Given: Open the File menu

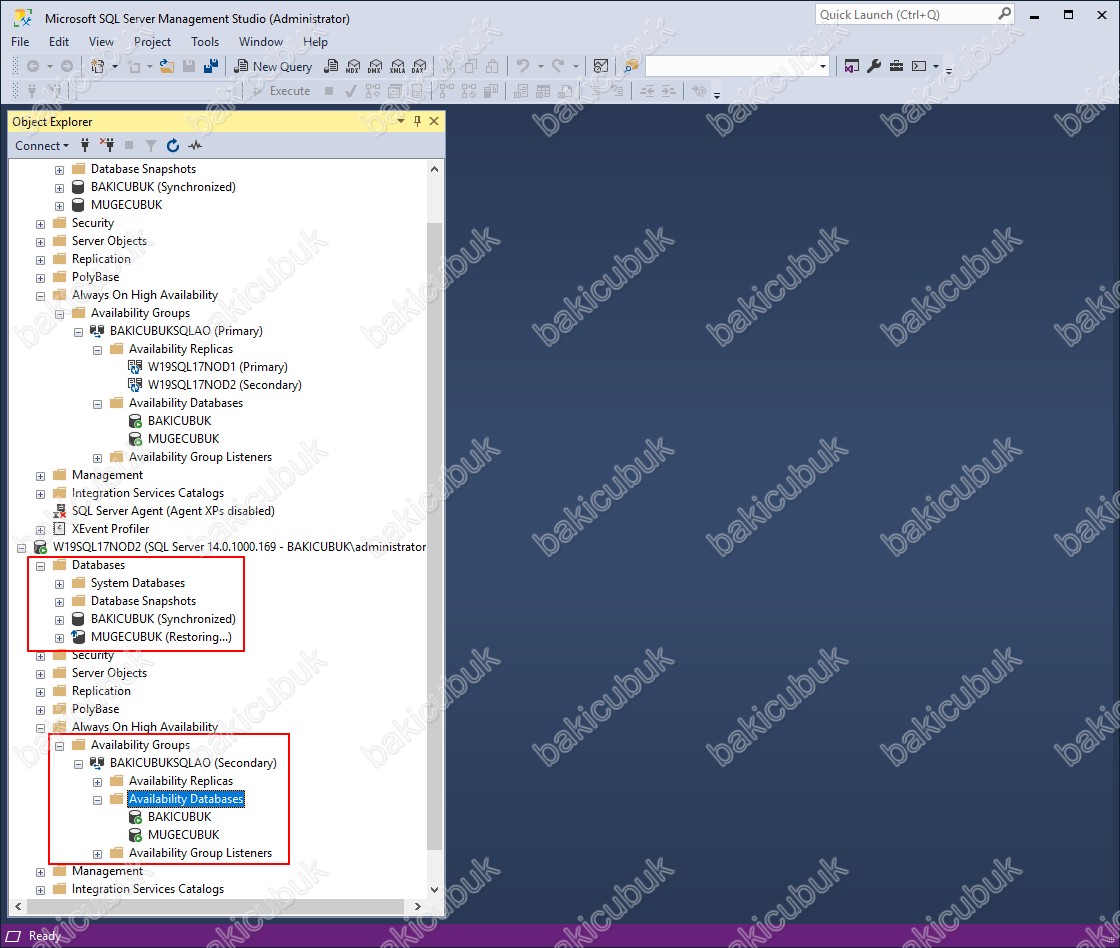Looking at the screenshot, I should pos(20,41).
